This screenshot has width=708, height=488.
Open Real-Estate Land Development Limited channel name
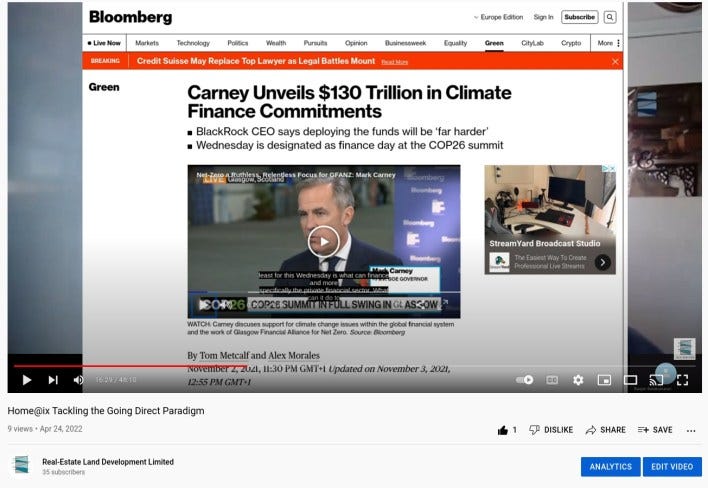point(108,462)
